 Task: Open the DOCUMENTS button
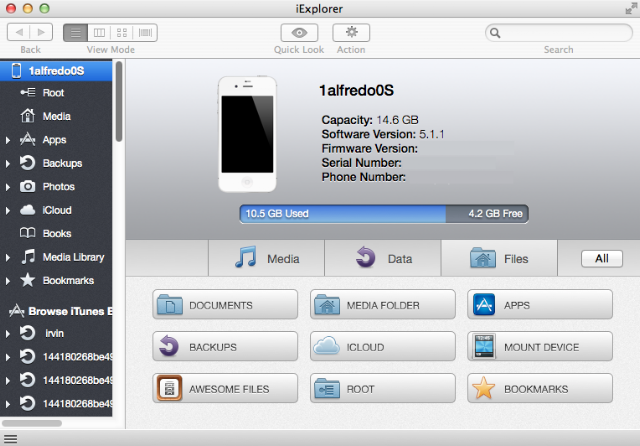[225, 305]
